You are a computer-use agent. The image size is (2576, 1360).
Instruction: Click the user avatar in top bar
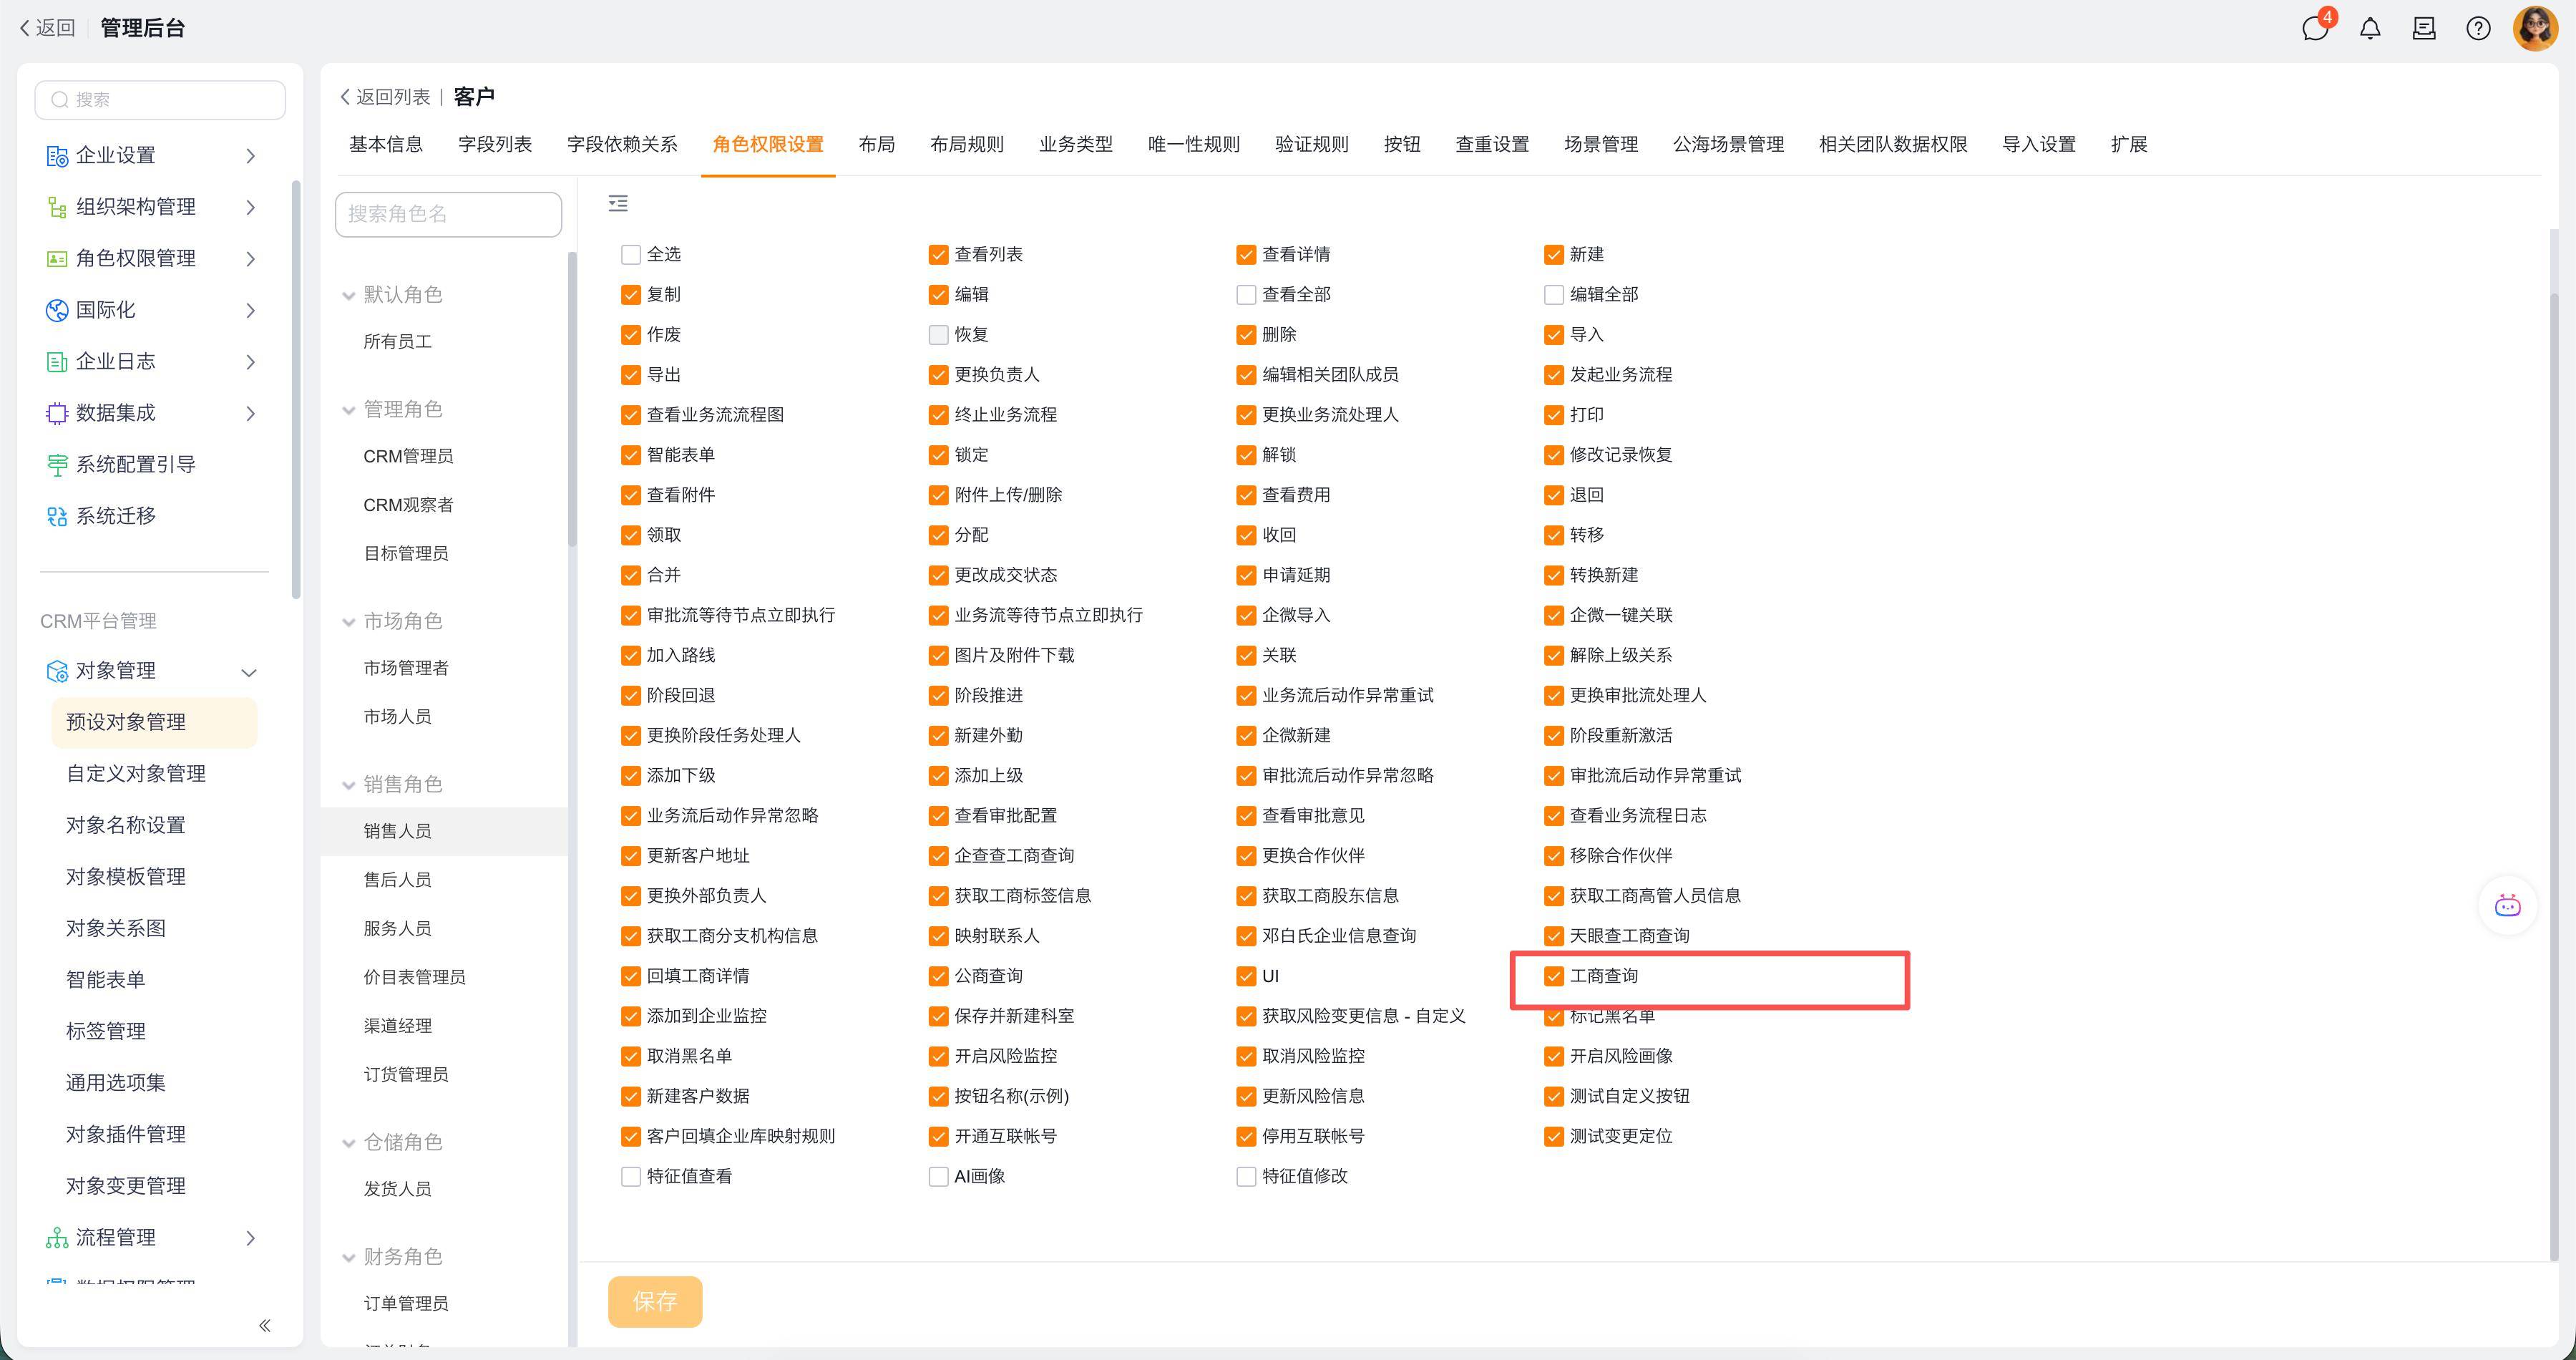2535,28
